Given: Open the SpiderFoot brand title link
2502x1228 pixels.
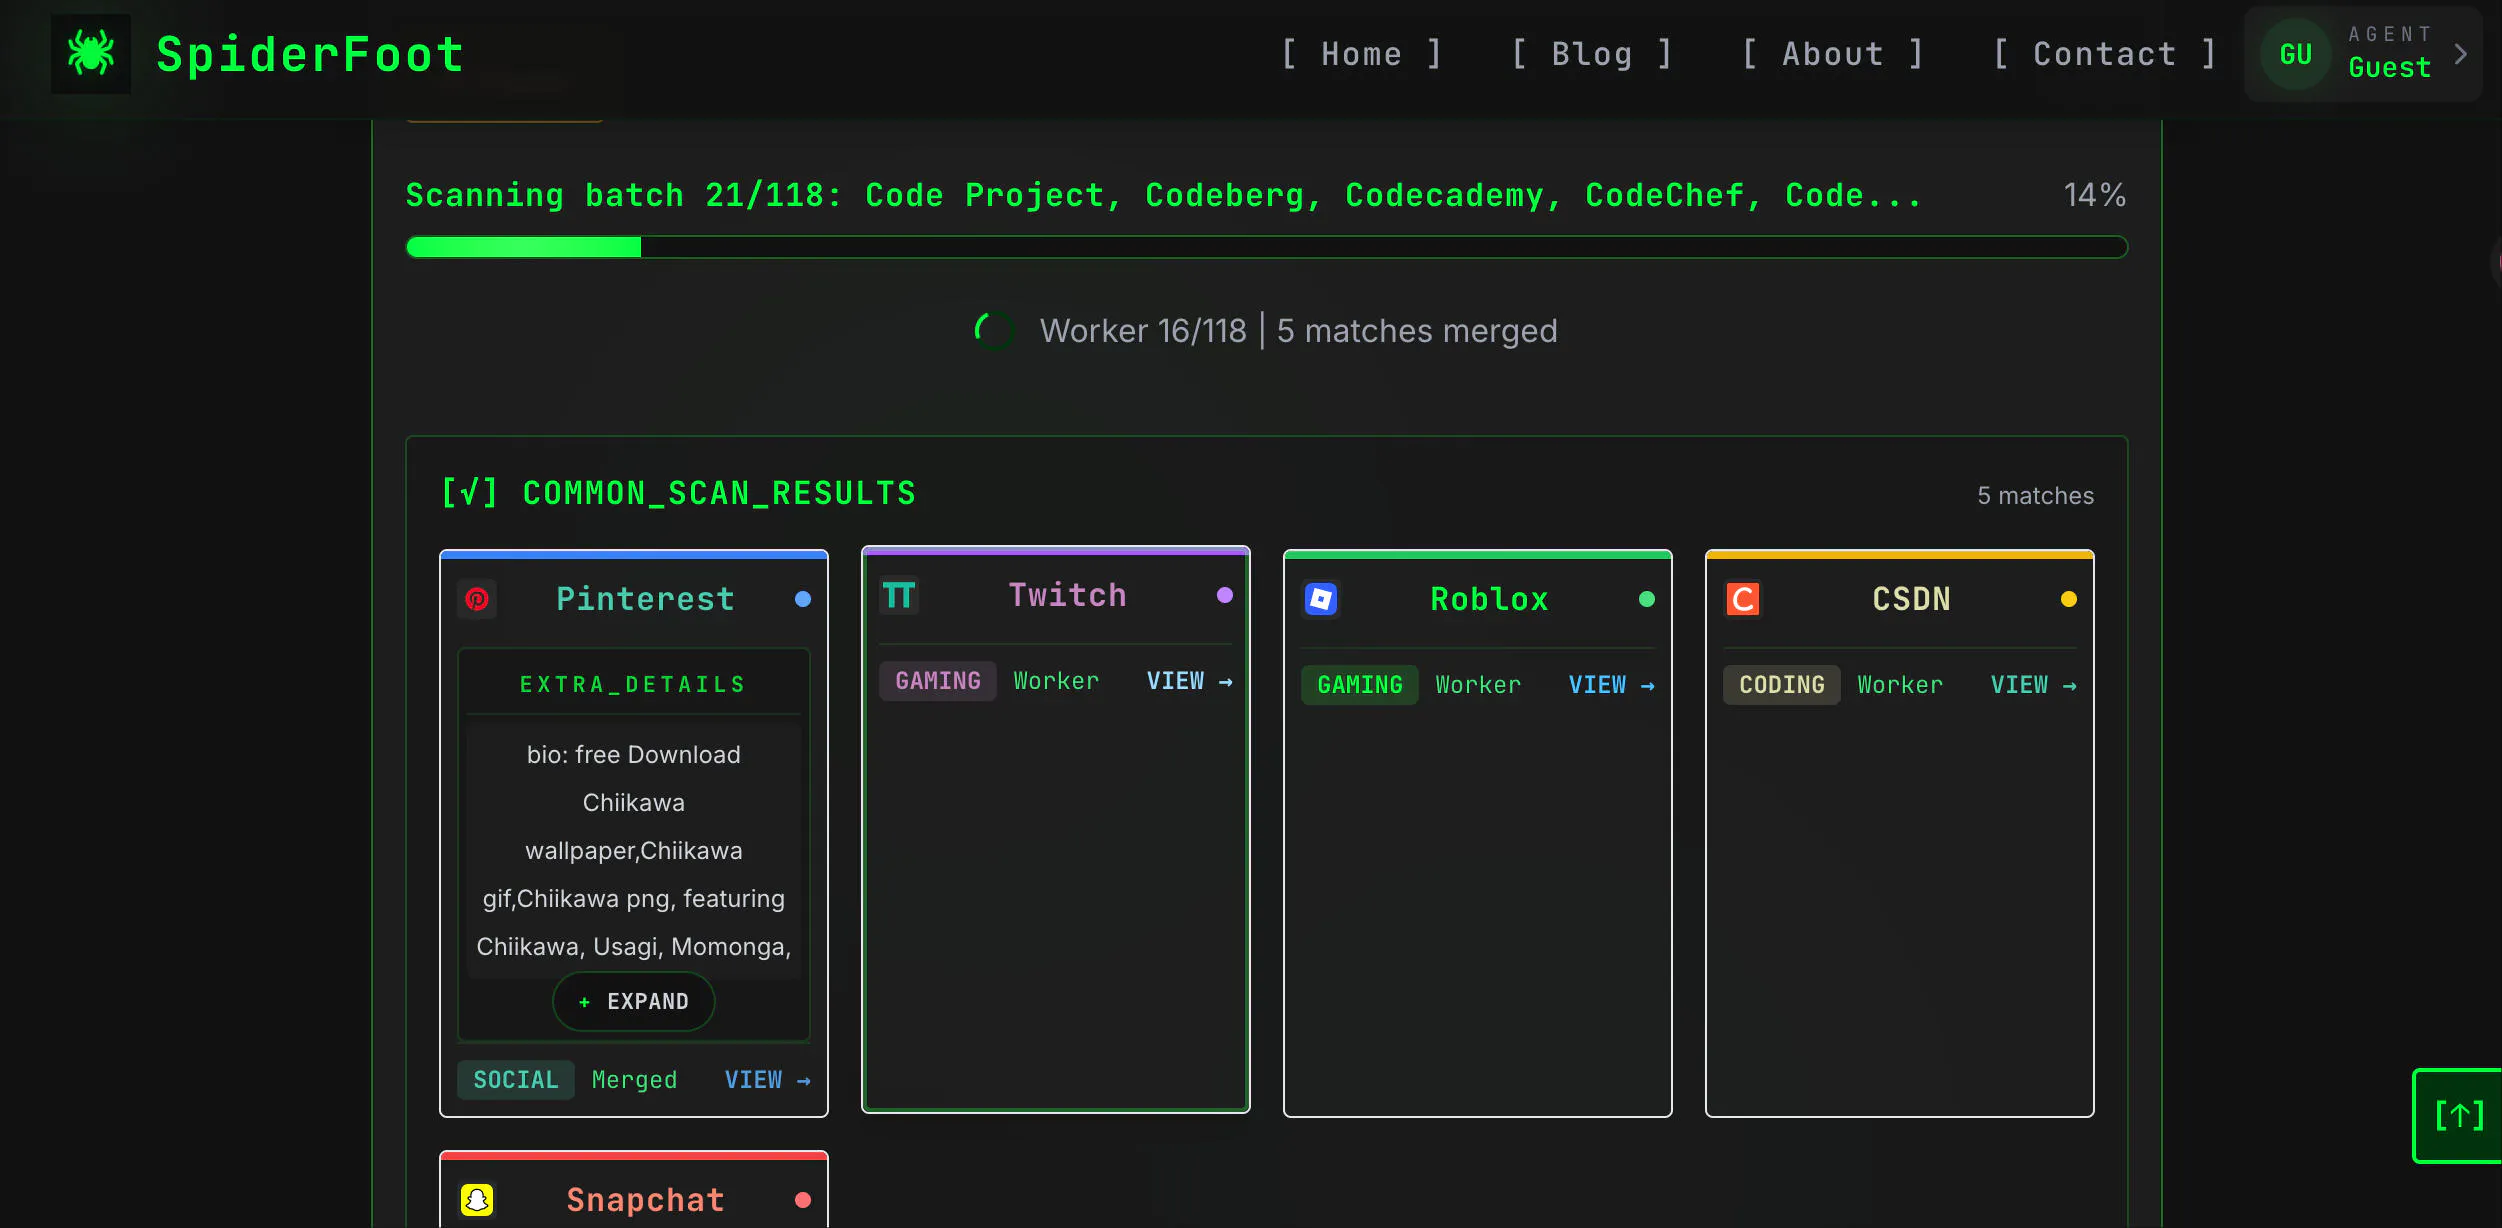Looking at the screenshot, I should pos(310,54).
